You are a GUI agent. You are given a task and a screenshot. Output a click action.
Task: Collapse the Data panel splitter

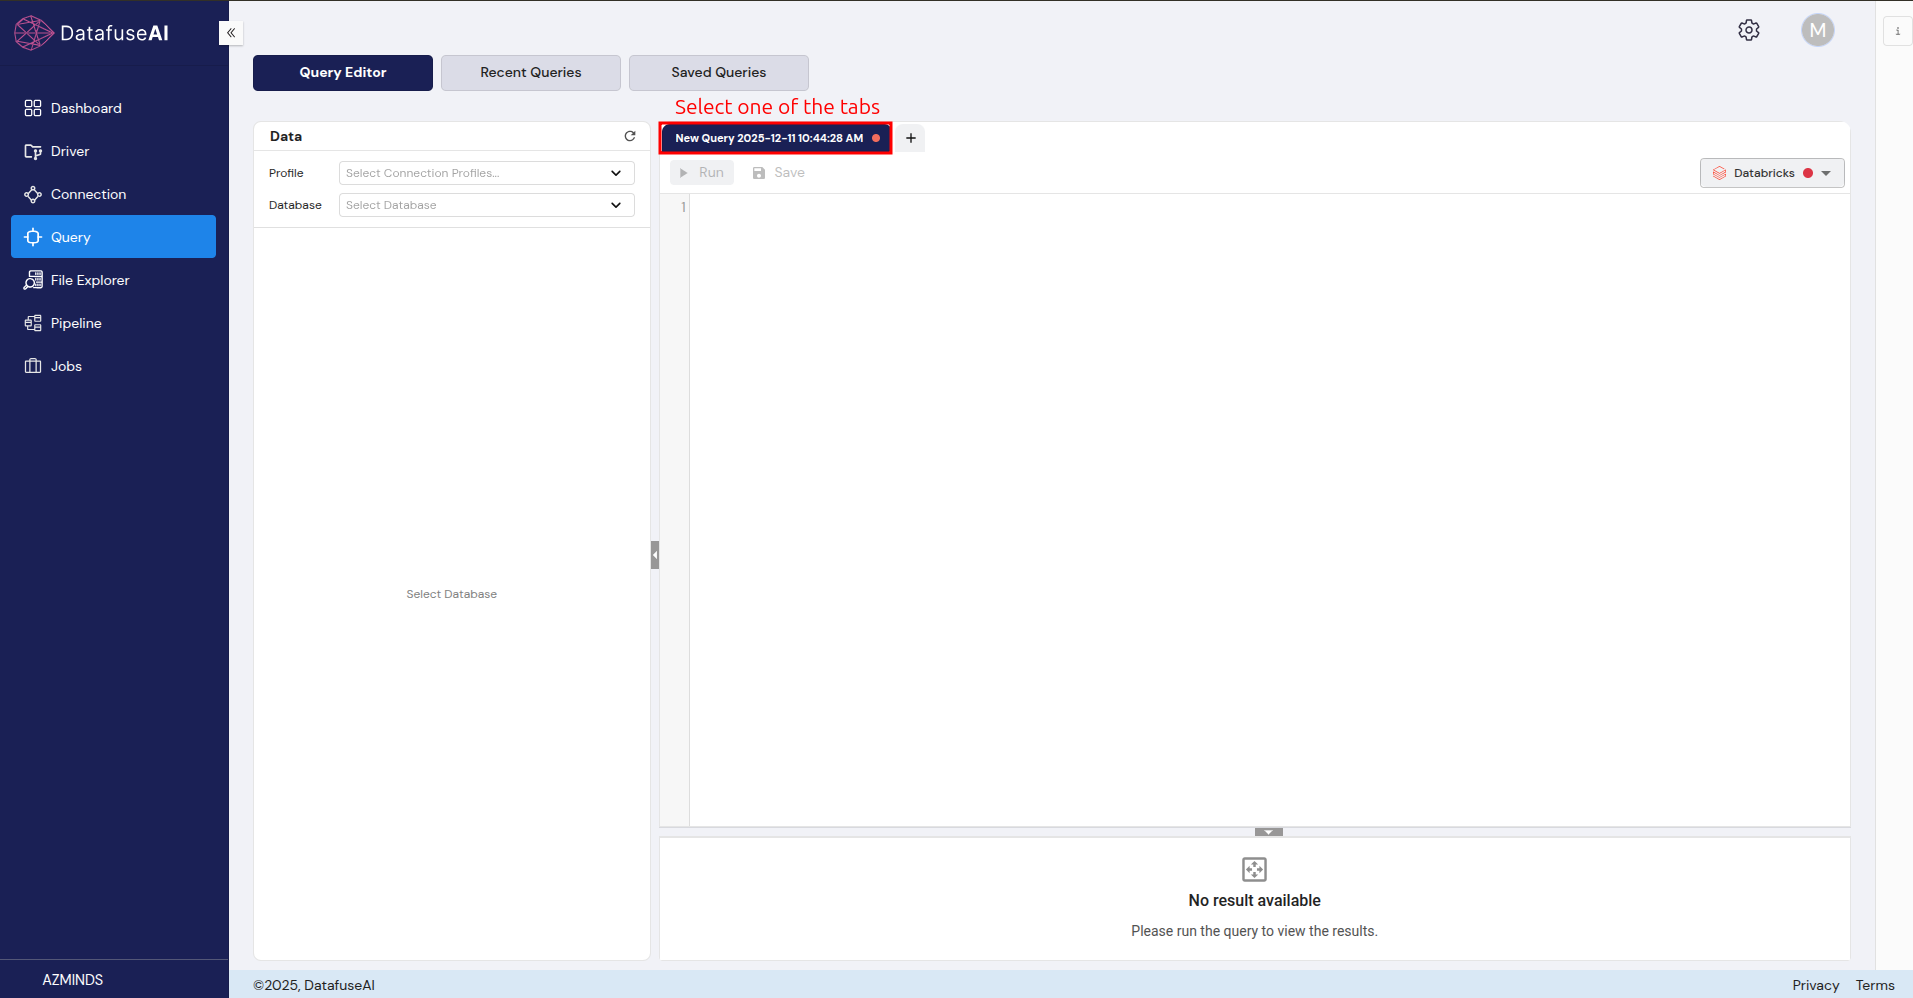(x=654, y=554)
